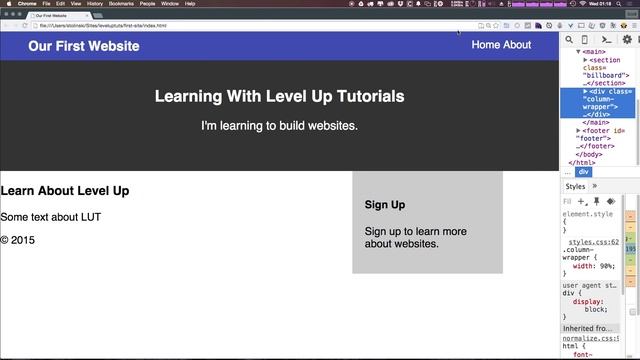Show the DevTools console drawer icon
The height and width of the screenshot is (360, 640).
coord(607,40)
